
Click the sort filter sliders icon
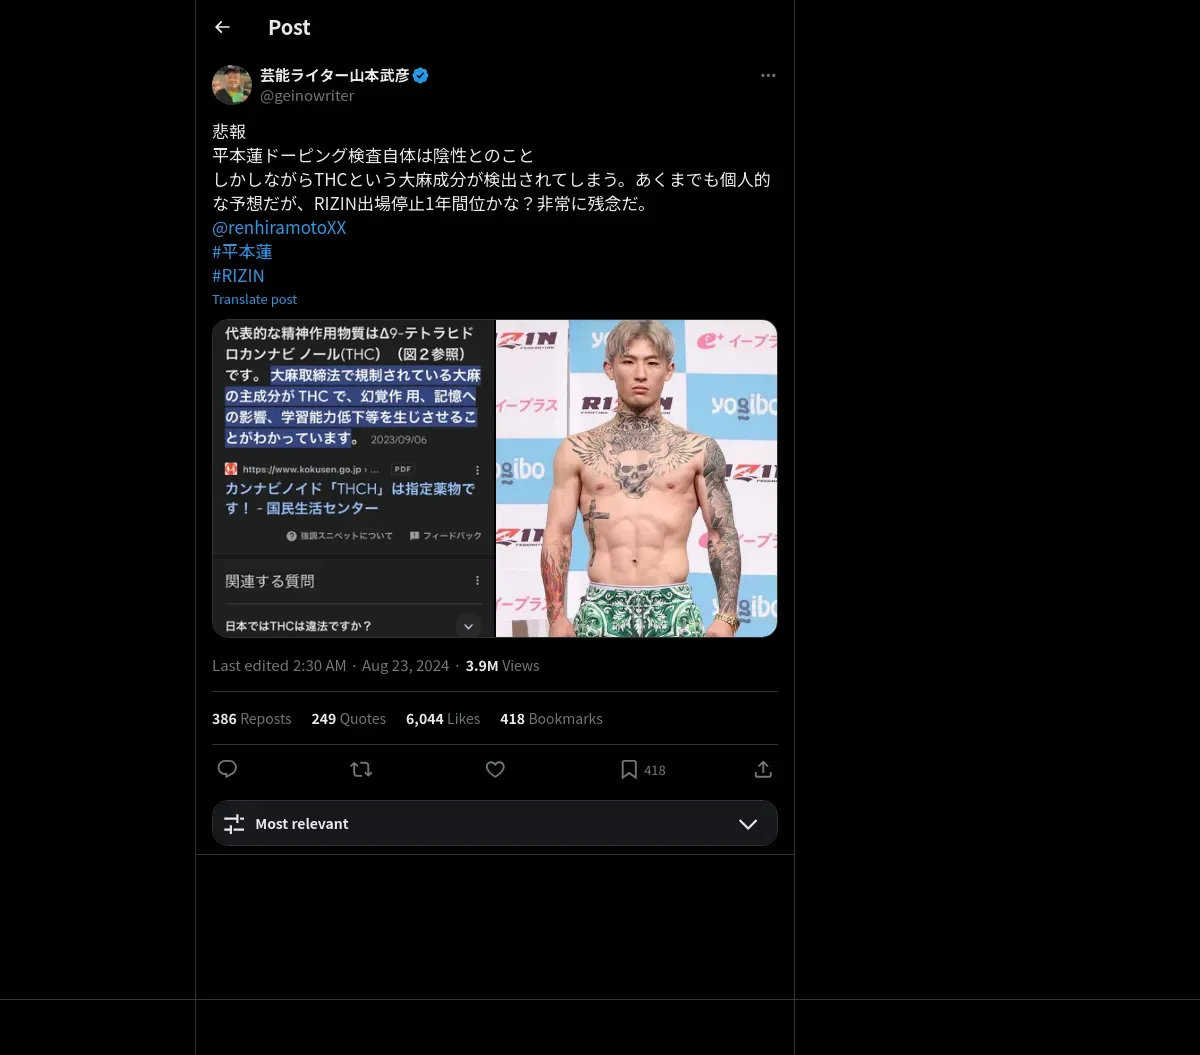point(234,824)
